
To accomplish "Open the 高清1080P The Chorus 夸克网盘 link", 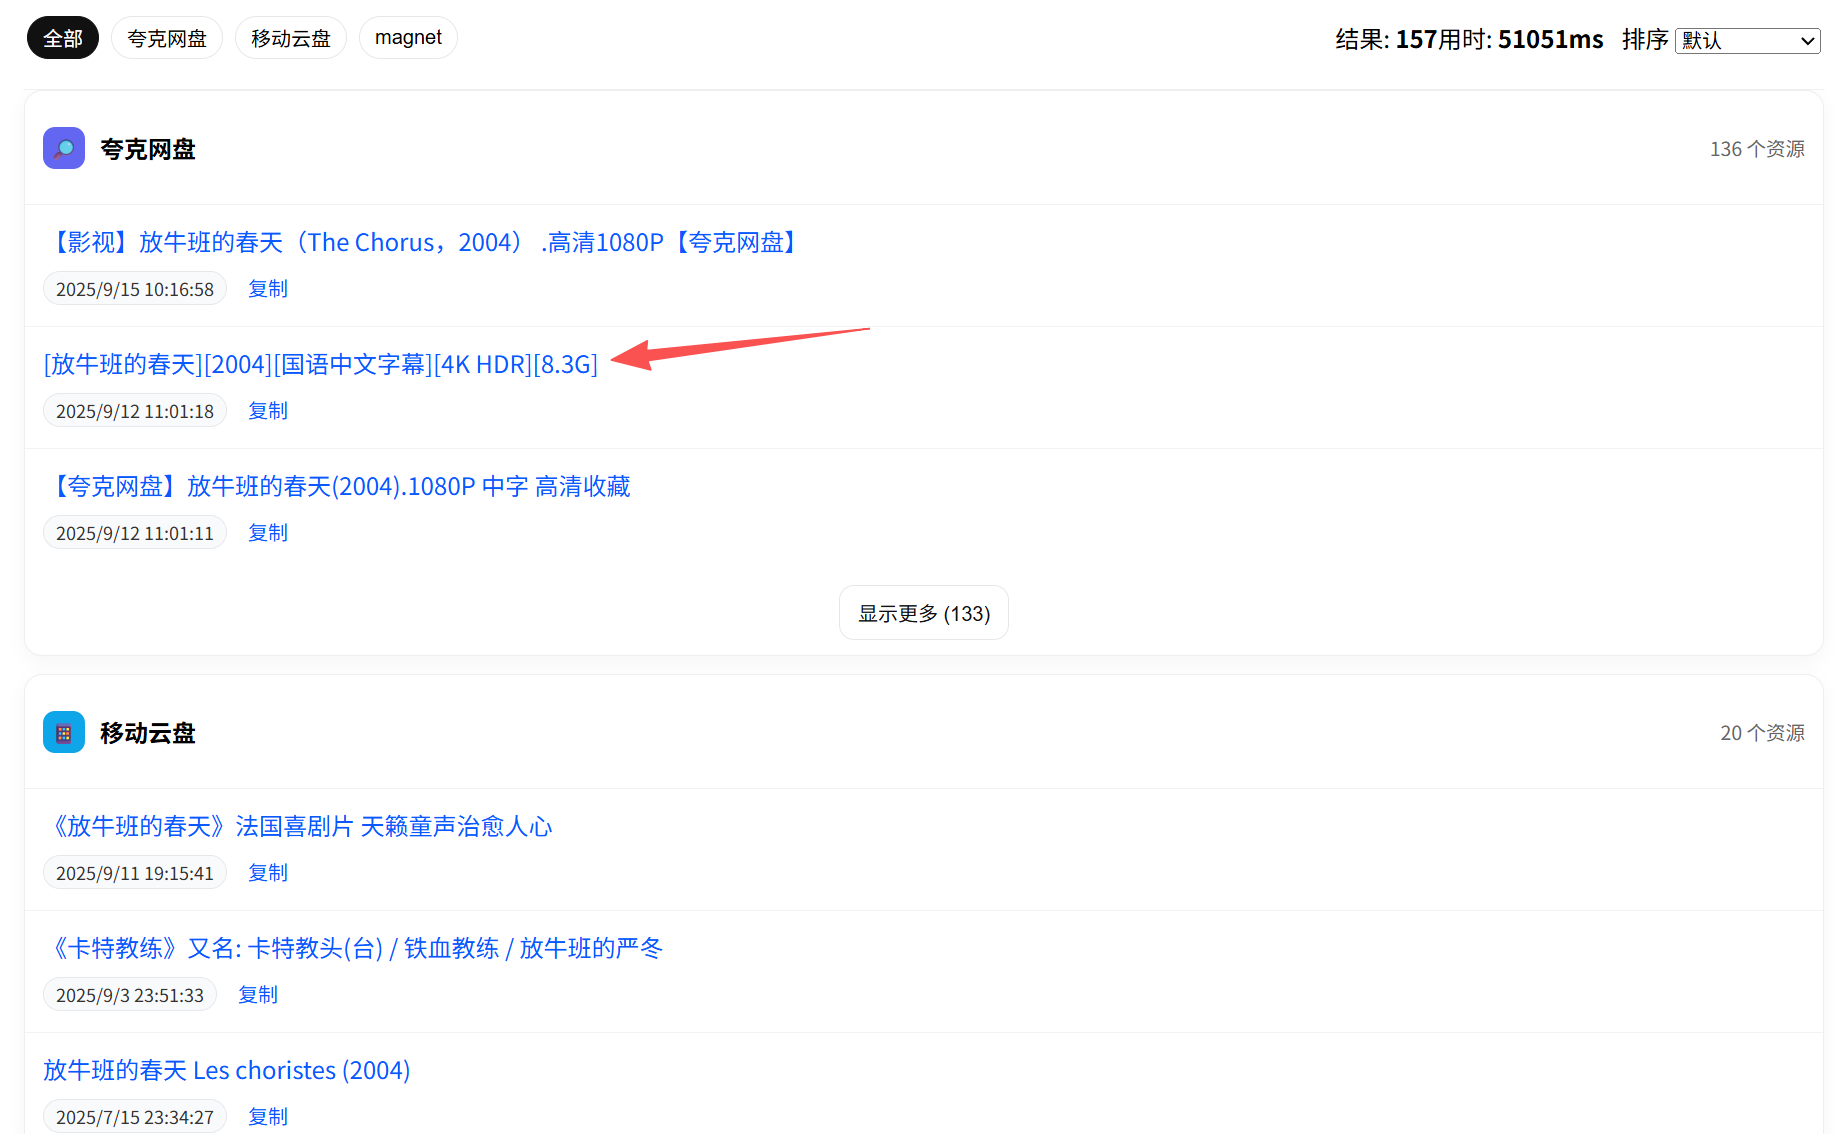I will point(424,242).
